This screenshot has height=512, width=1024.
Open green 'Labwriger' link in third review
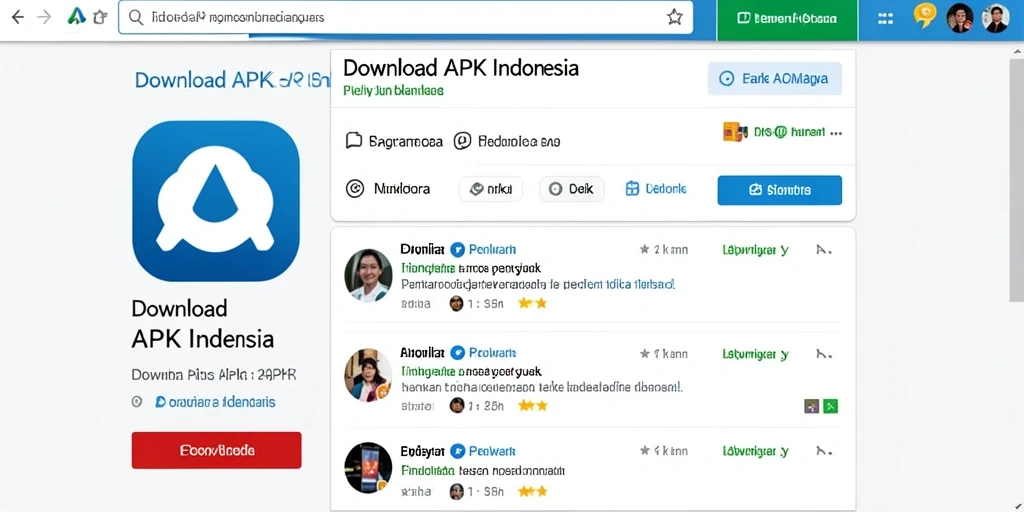pyautogui.click(x=756, y=451)
